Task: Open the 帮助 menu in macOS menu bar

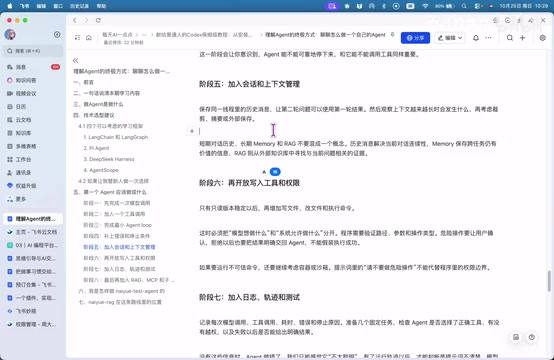Action: point(101,6)
